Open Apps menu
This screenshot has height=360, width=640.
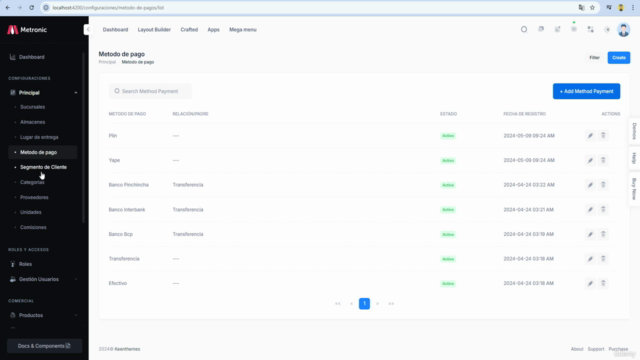coord(213,29)
